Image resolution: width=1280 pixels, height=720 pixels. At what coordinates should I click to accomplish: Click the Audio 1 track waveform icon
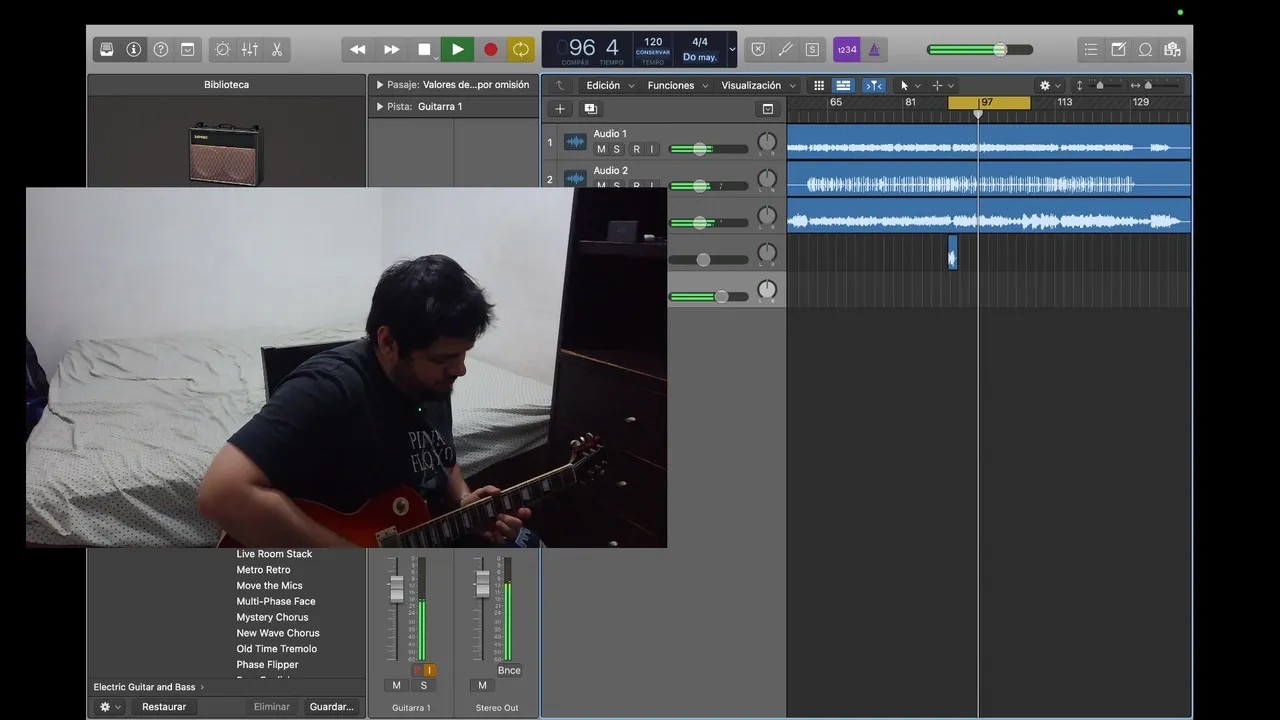pos(575,142)
